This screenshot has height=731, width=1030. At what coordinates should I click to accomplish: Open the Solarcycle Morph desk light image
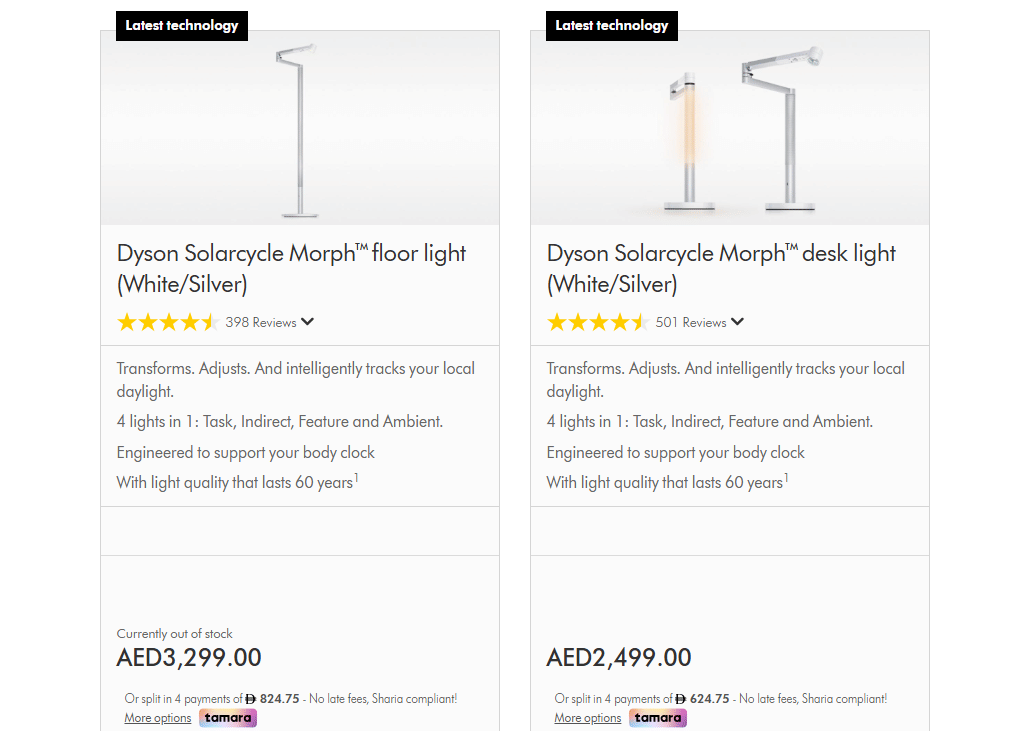pos(729,130)
